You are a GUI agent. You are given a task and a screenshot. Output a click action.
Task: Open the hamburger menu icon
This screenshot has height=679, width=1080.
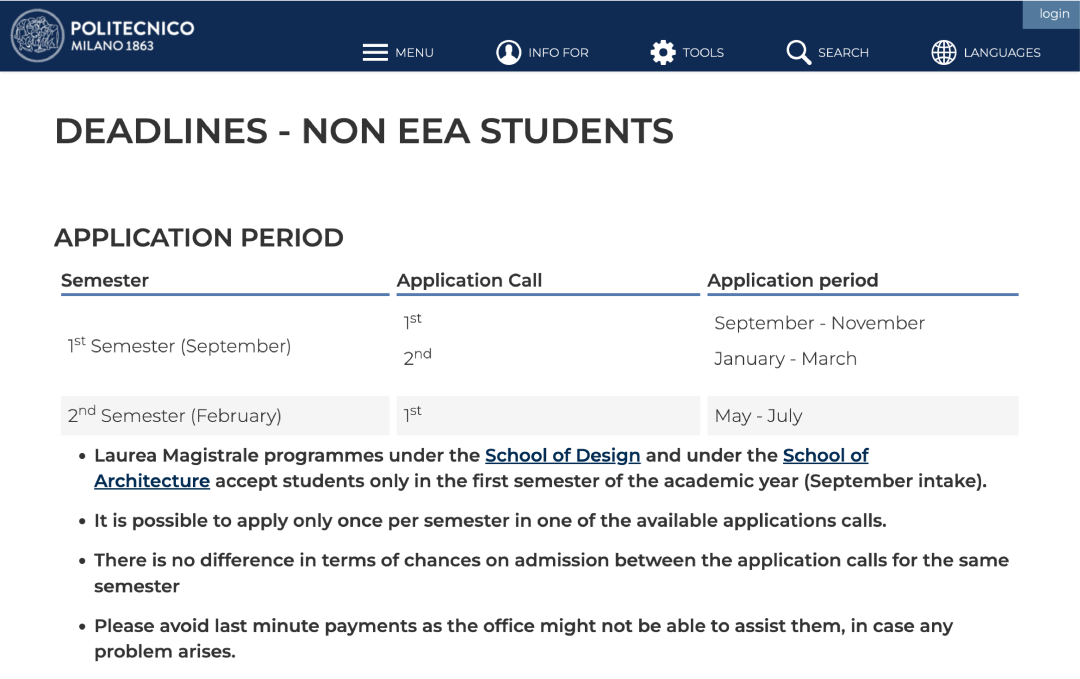(x=375, y=52)
